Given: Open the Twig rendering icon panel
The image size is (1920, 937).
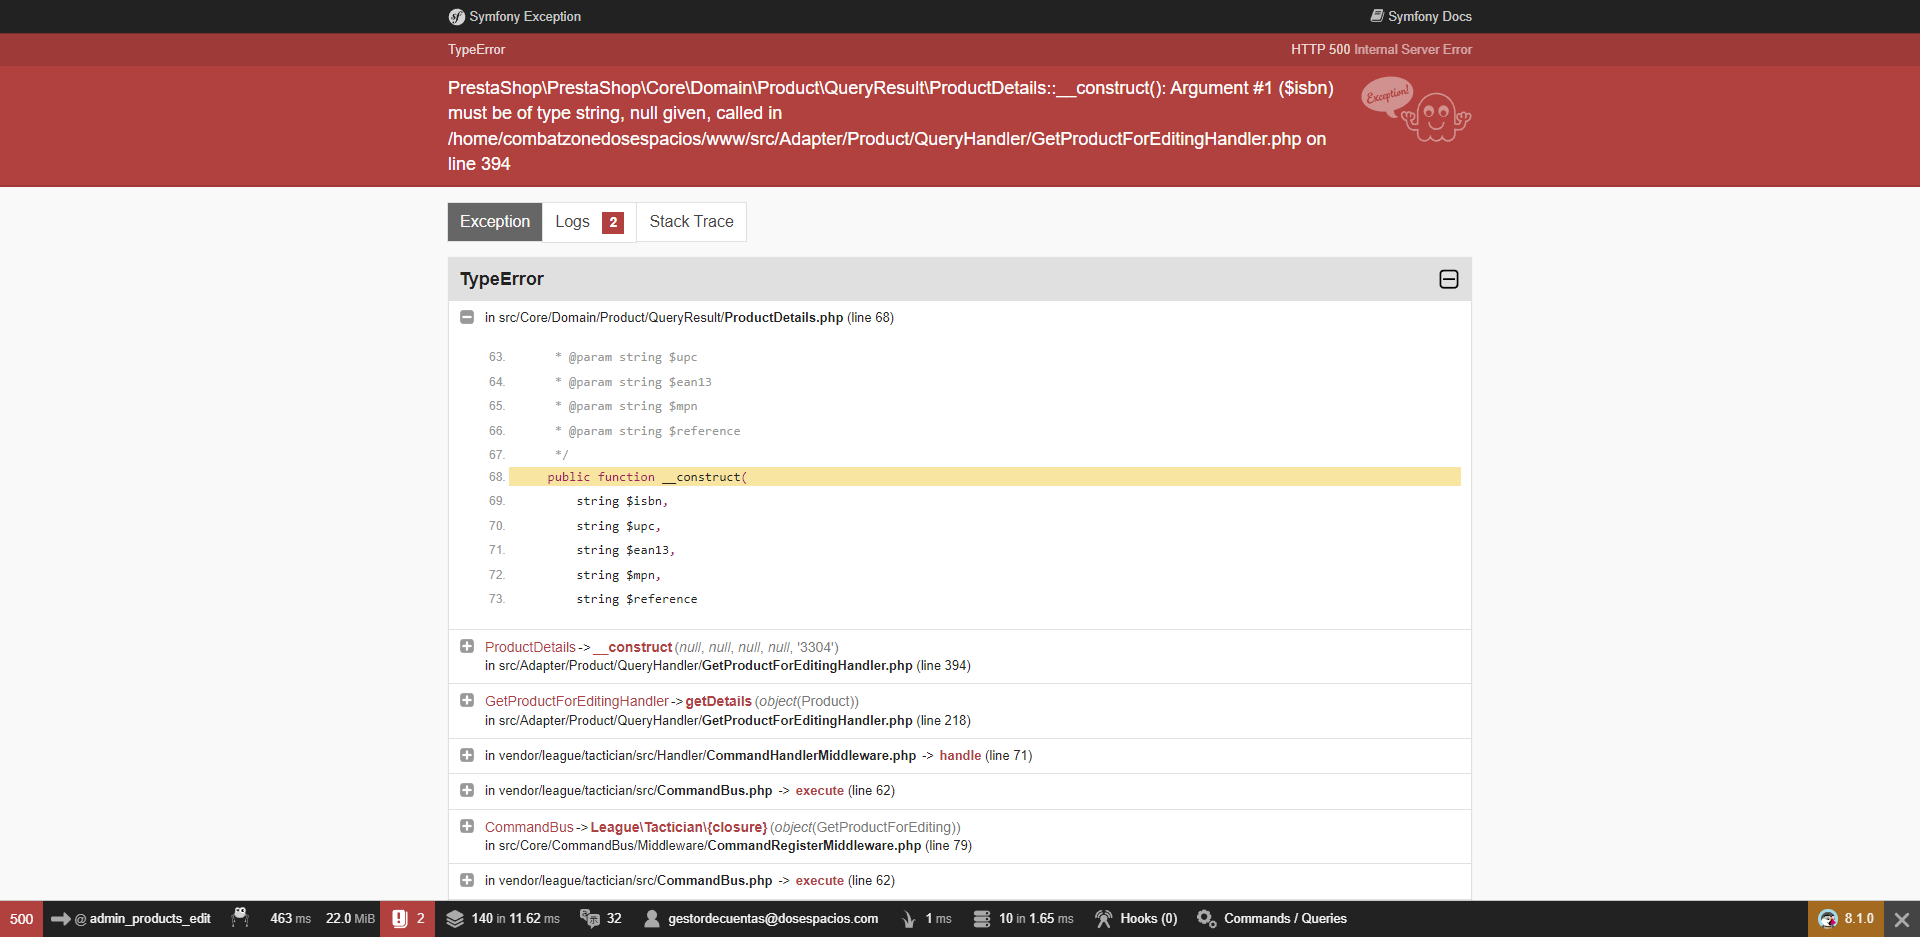Looking at the screenshot, I should [909, 919].
